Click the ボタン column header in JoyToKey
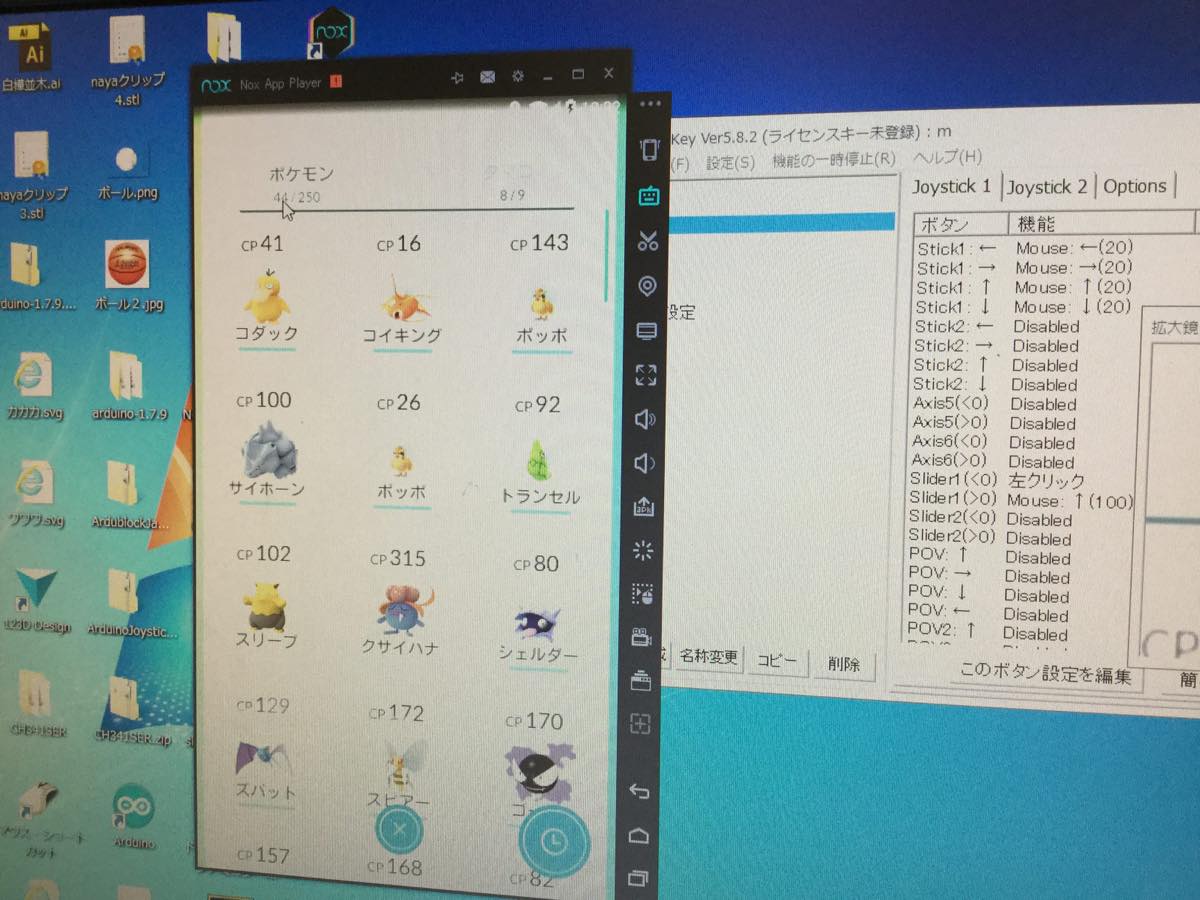Viewport: 1200px width, 900px height. point(960,224)
